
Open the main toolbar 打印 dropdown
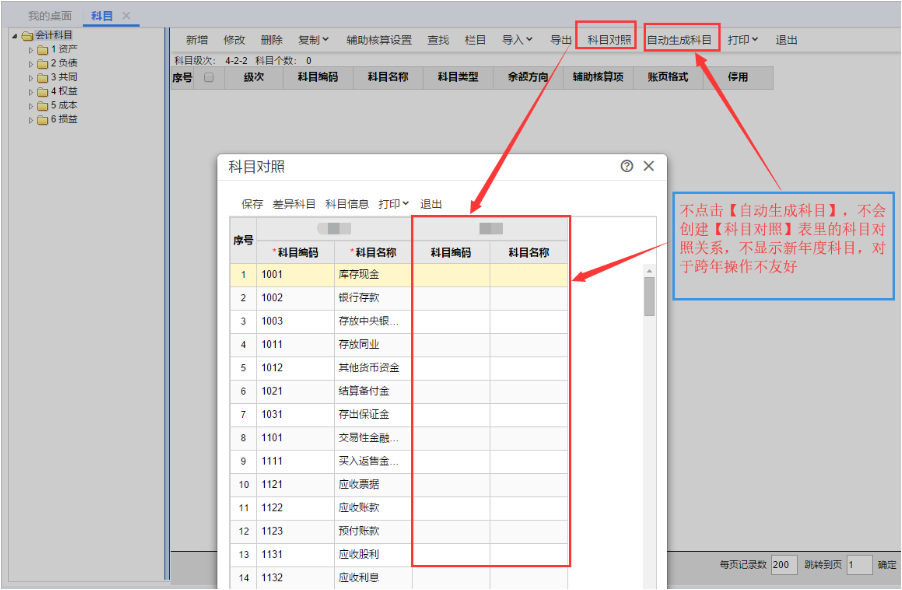point(743,40)
